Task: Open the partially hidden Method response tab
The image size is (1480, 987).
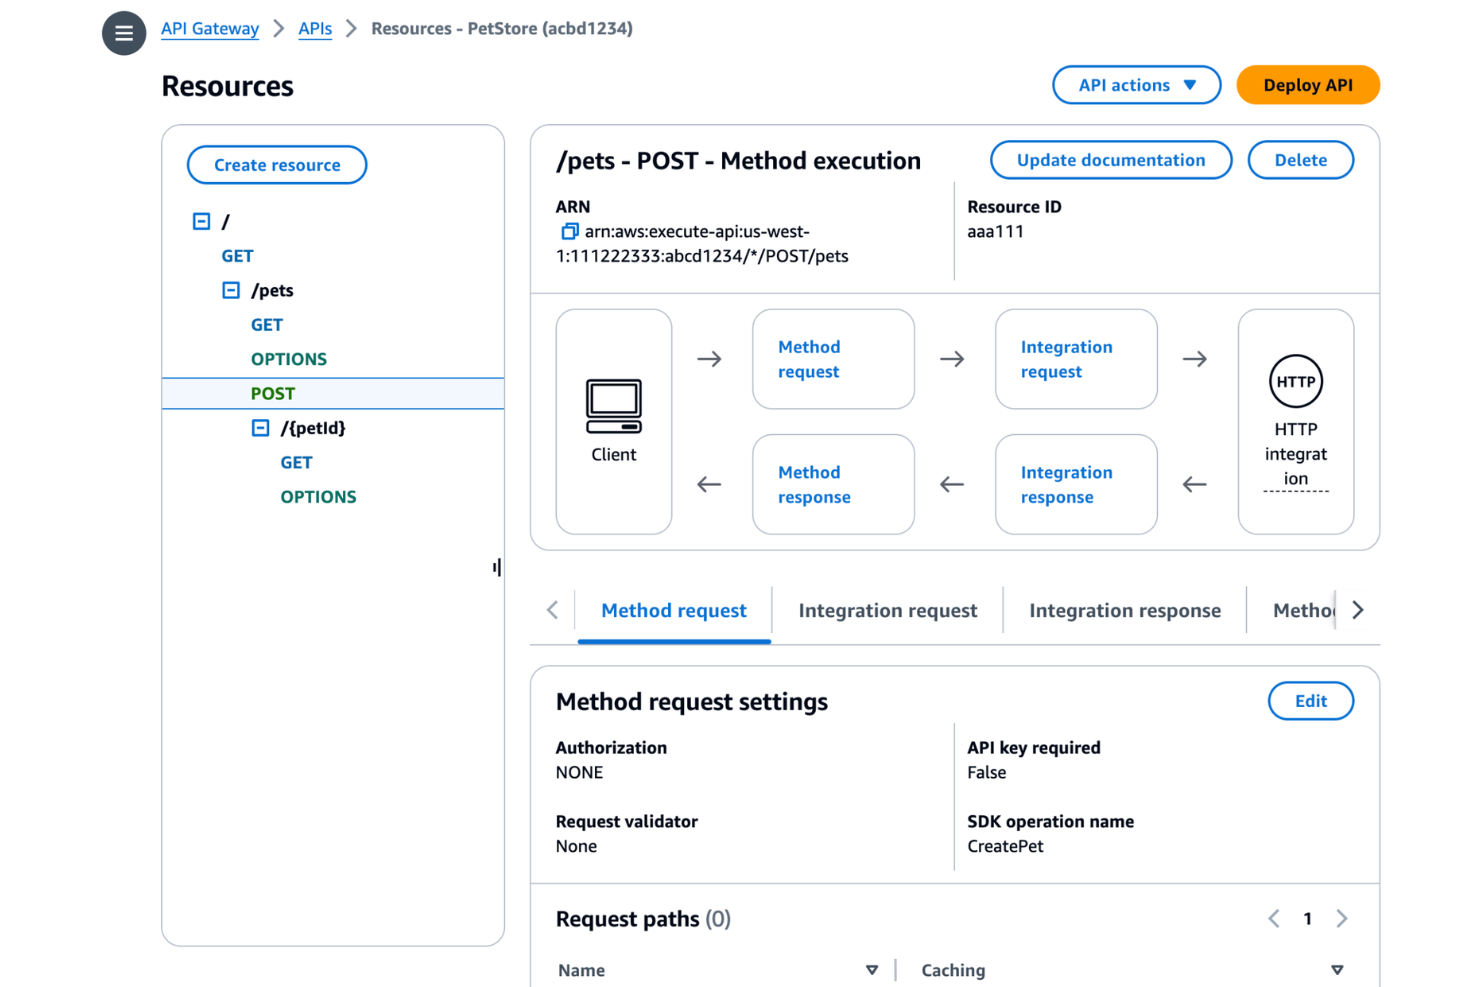Action: coord(1303,610)
